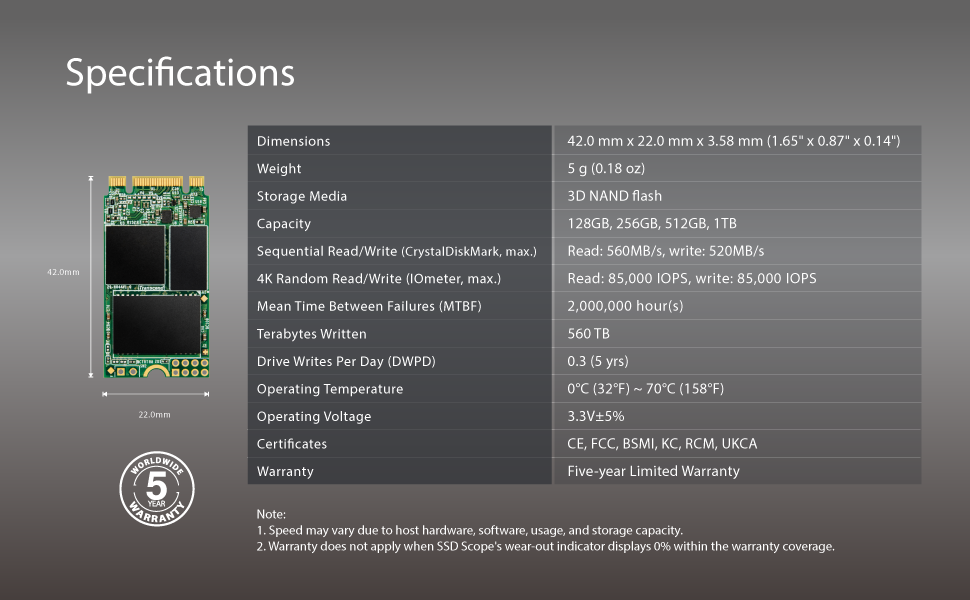Image resolution: width=970 pixels, height=600 pixels.
Task: Click the 22.0mm dimension label
Action: click(x=155, y=413)
